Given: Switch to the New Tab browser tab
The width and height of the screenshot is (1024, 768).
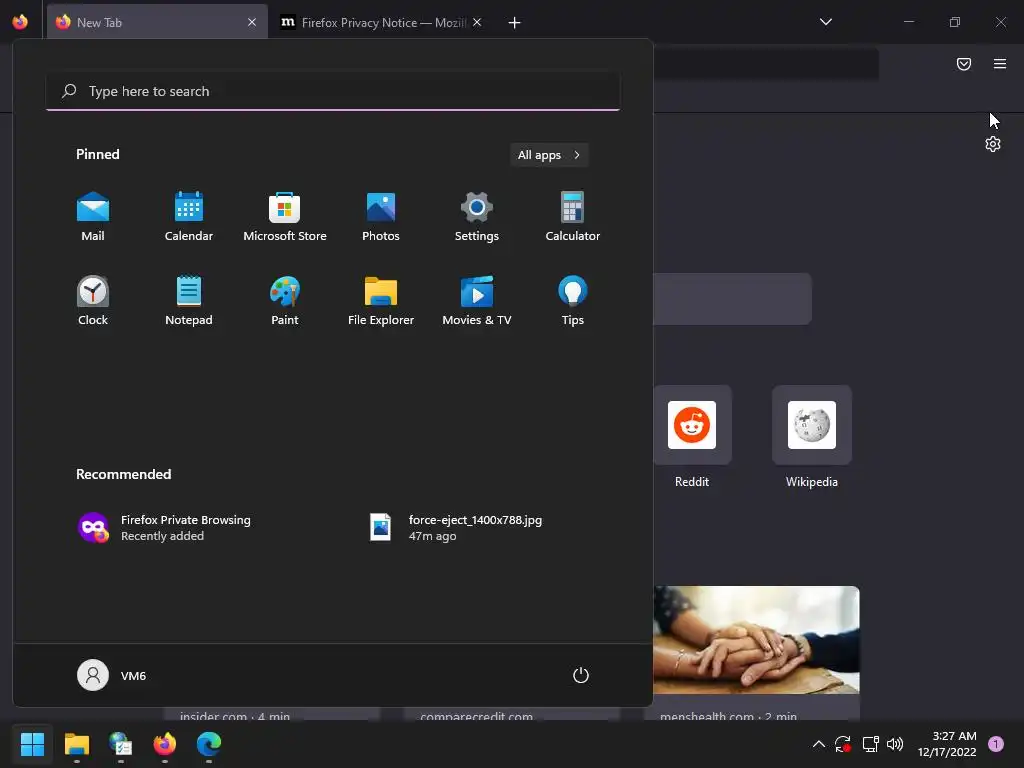Looking at the screenshot, I should [157, 22].
